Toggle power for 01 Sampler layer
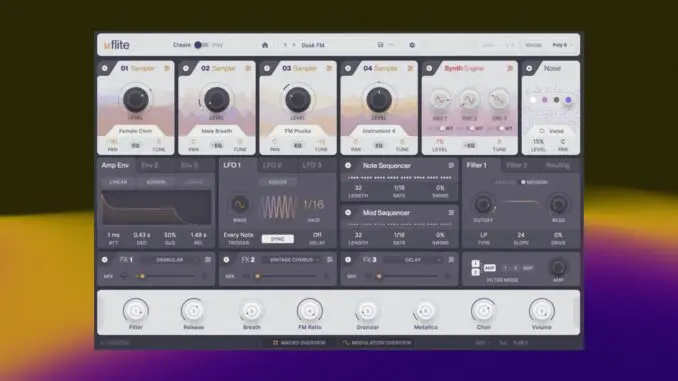 tap(105, 68)
